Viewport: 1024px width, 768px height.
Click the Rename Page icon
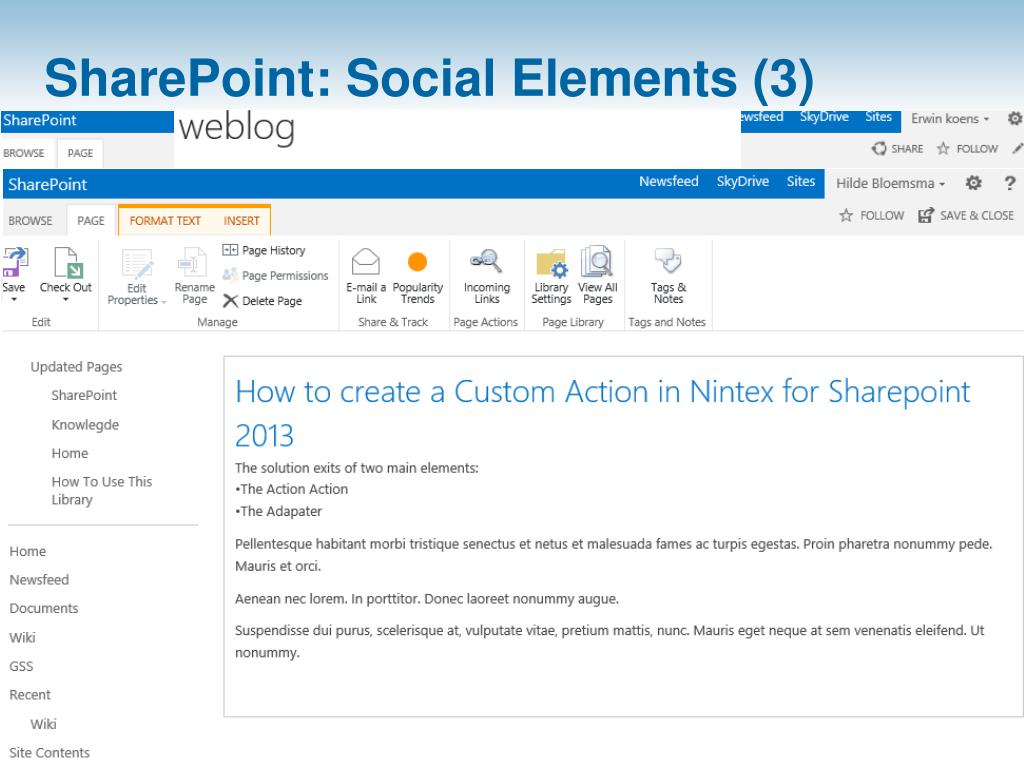click(x=194, y=263)
